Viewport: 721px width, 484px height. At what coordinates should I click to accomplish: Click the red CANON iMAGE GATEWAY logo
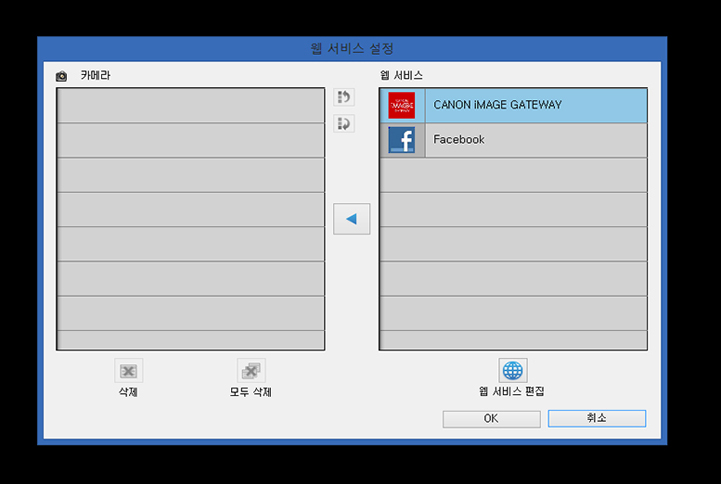click(x=402, y=105)
